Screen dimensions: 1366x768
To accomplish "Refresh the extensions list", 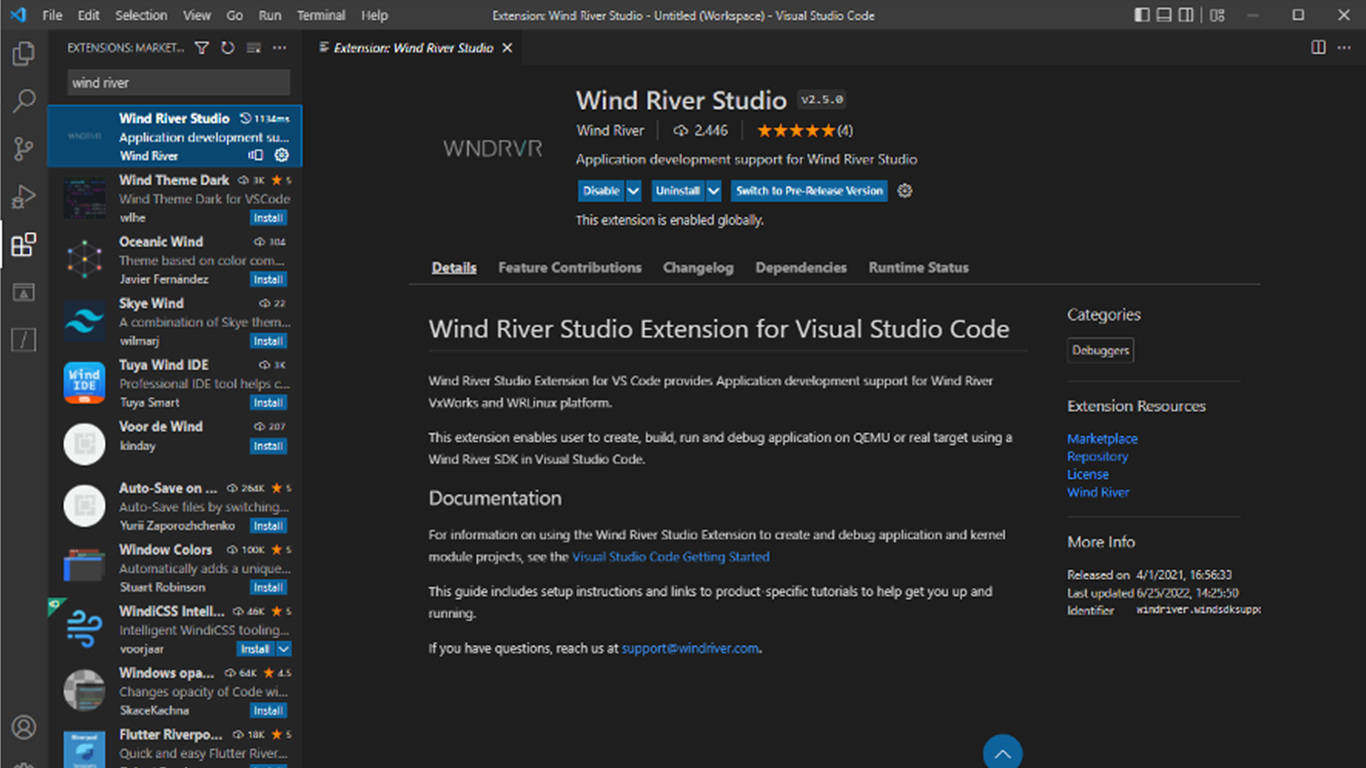I will pyautogui.click(x=228, y=48).
